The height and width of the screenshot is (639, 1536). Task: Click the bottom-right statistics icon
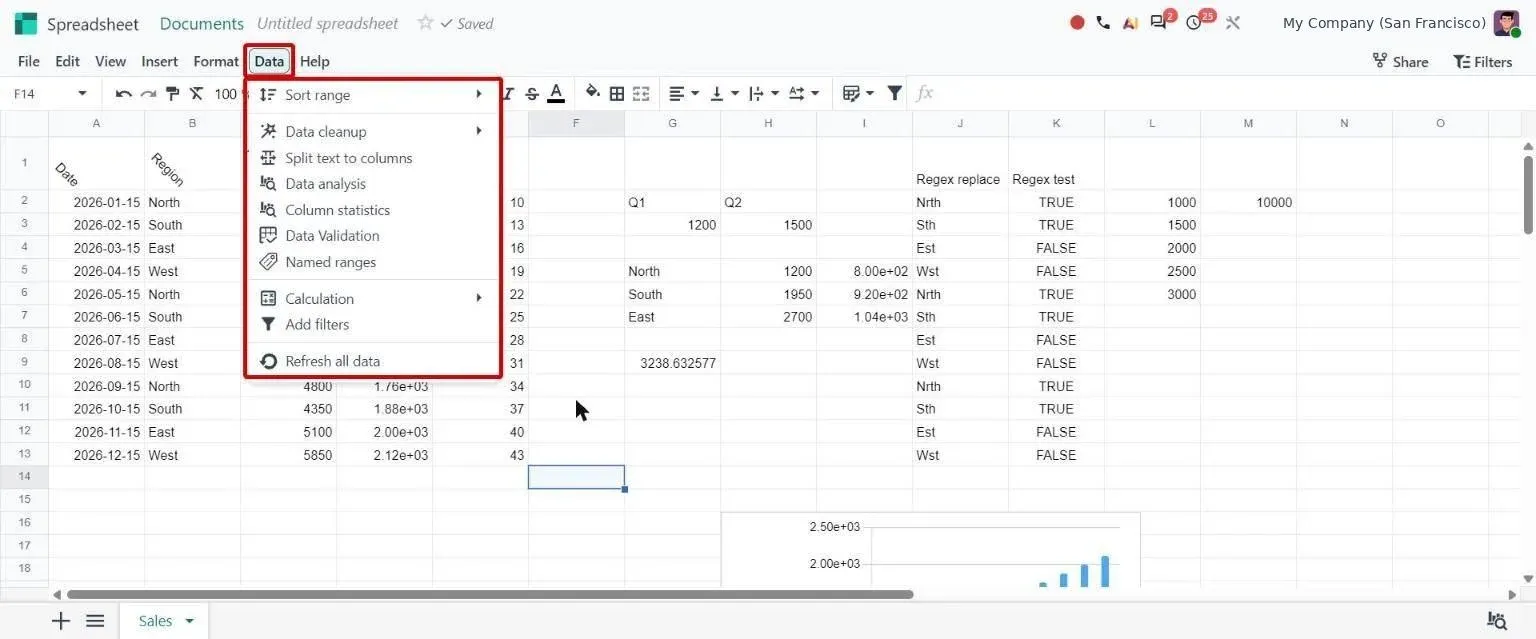(x=1497, y=621)
